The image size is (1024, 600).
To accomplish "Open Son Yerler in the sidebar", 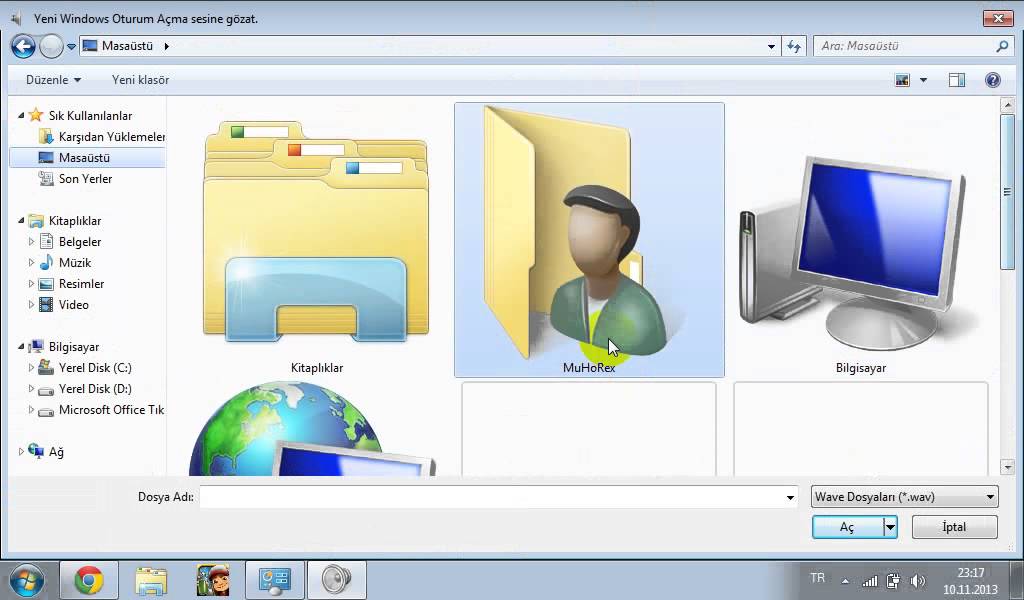I will coord(86,178).
